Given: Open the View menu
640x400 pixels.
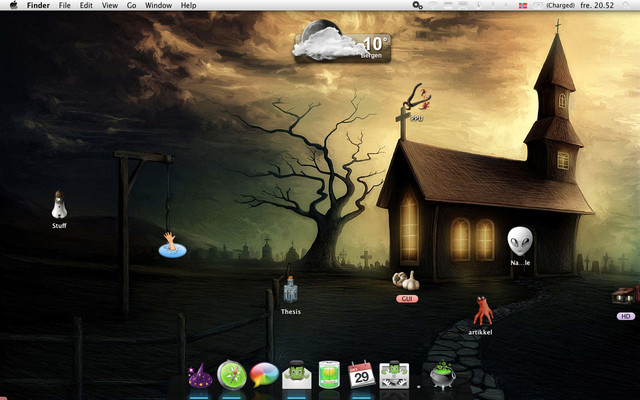Looking at the screenshot, I should click(x=109, y=5).
